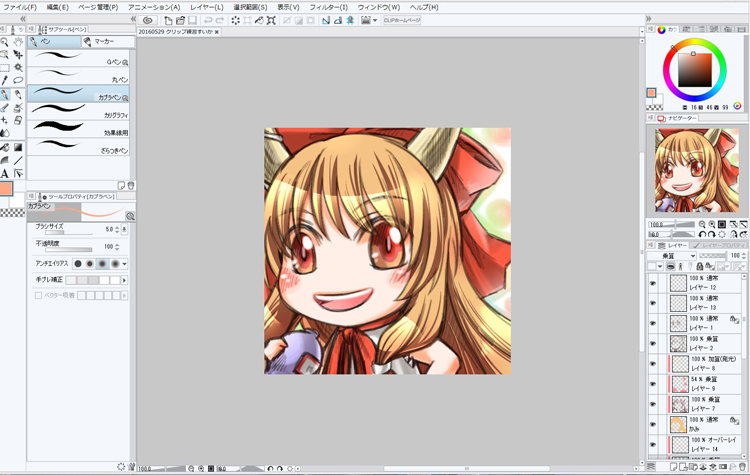
Task: Open the layer blend mode 乗算 dropdown
Action: (x=671, y=256)
